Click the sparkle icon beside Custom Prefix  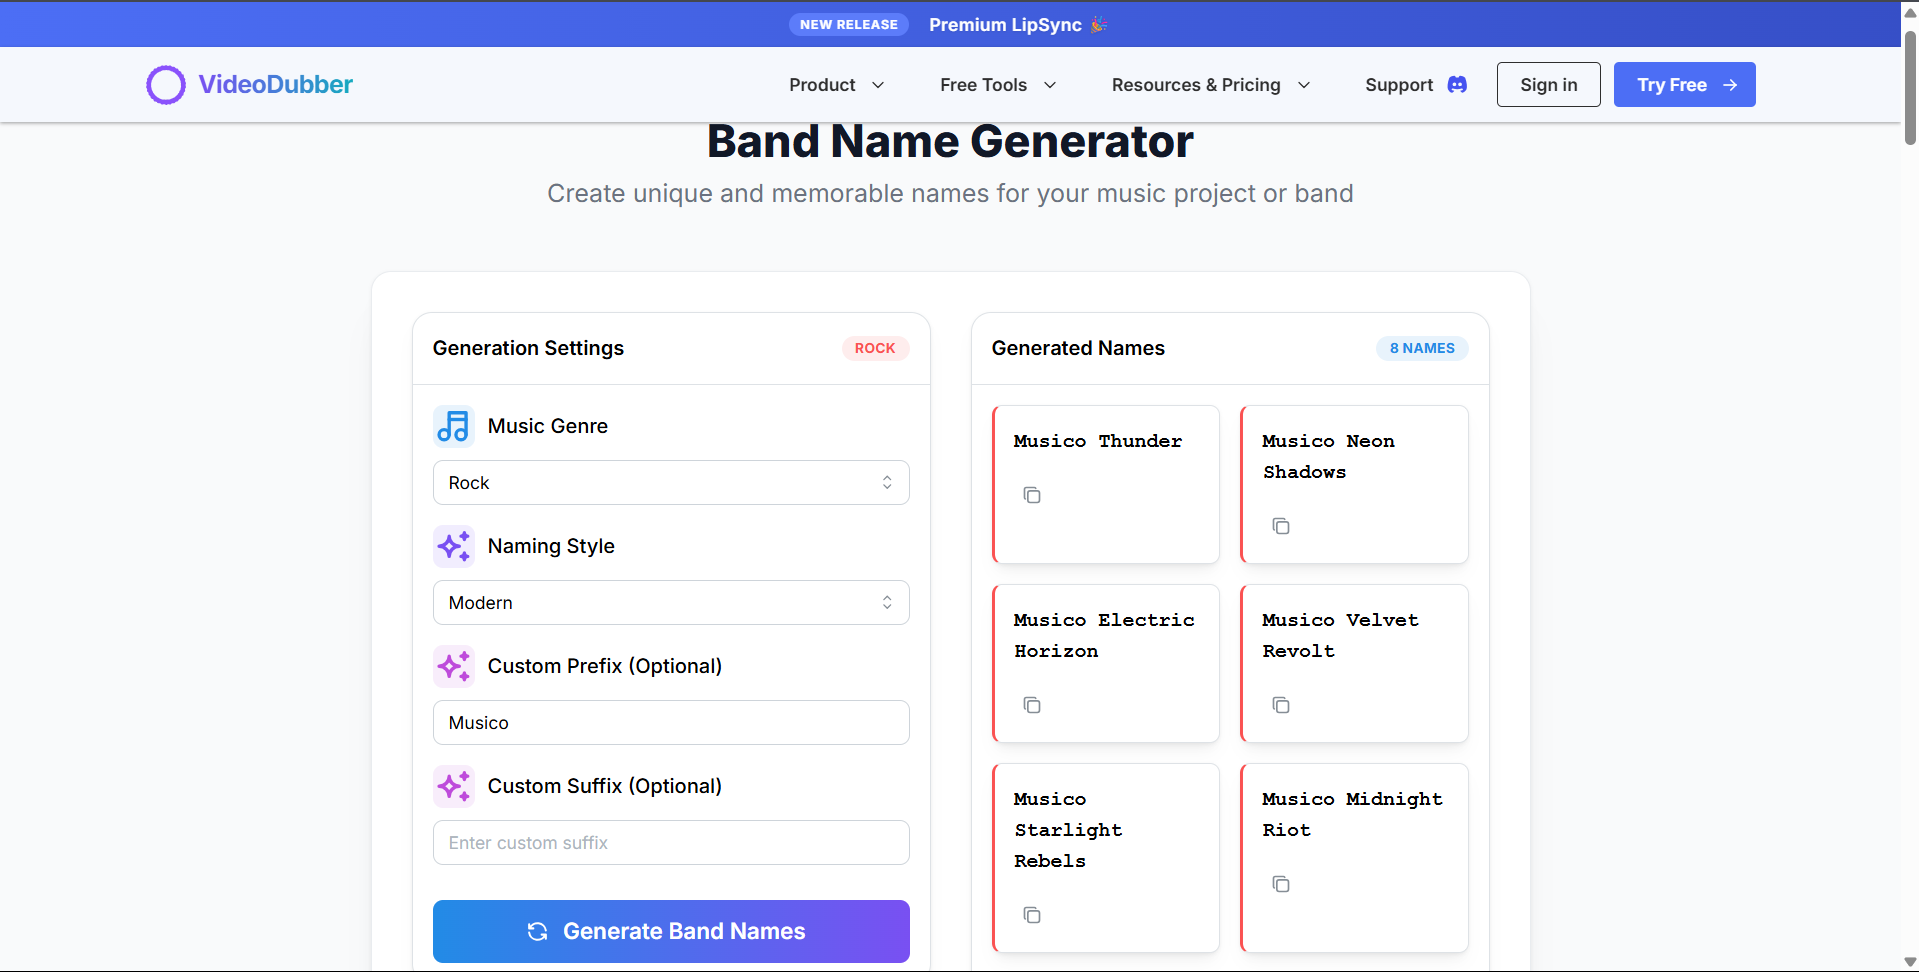pyautogui.click(x=453, y=666)
